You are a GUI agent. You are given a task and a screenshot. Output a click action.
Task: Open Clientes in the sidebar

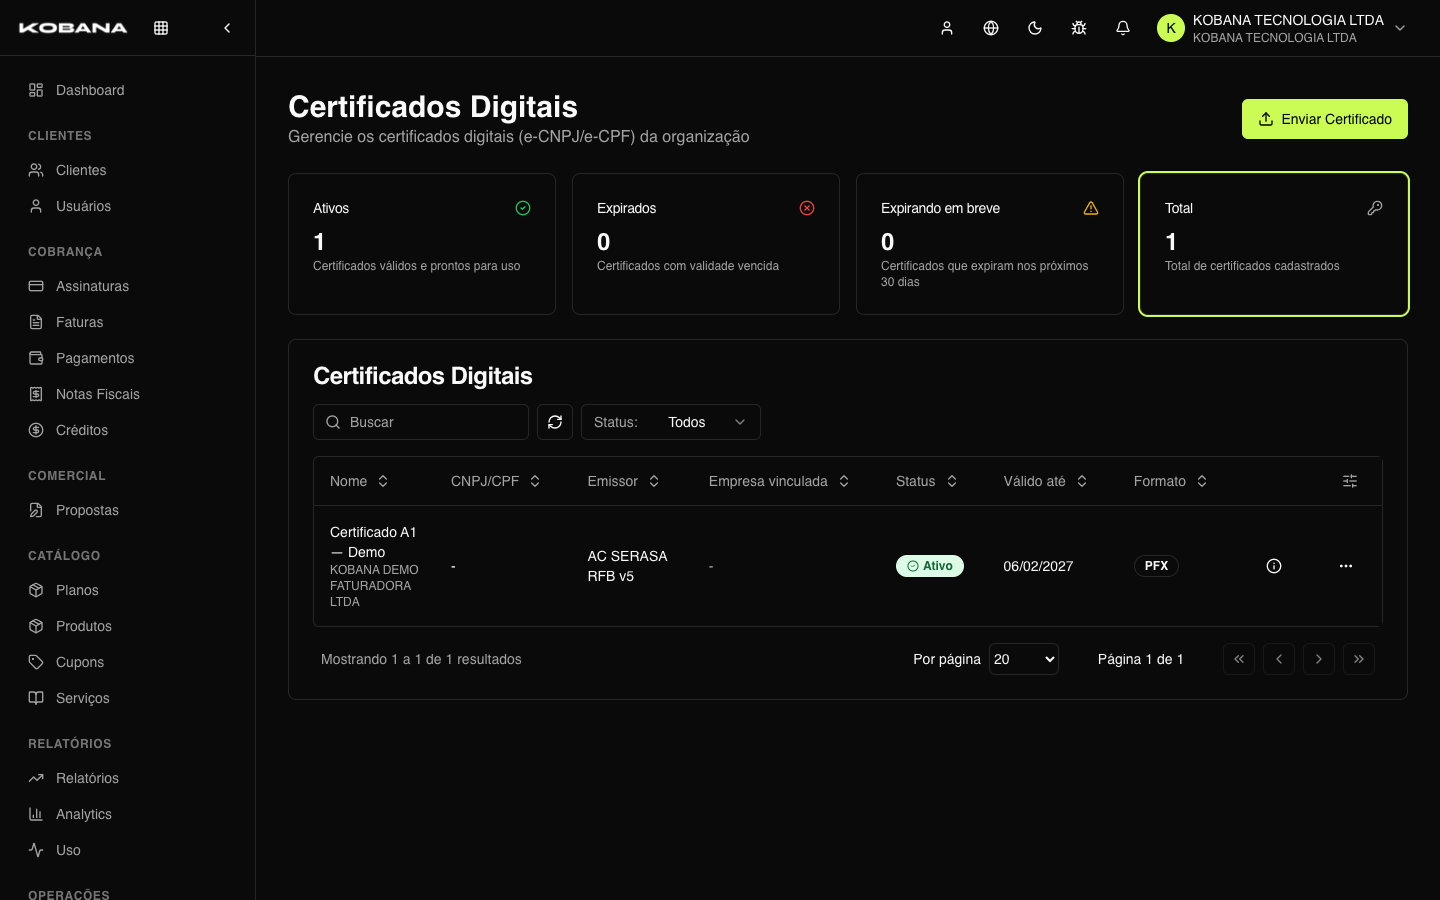127,170
